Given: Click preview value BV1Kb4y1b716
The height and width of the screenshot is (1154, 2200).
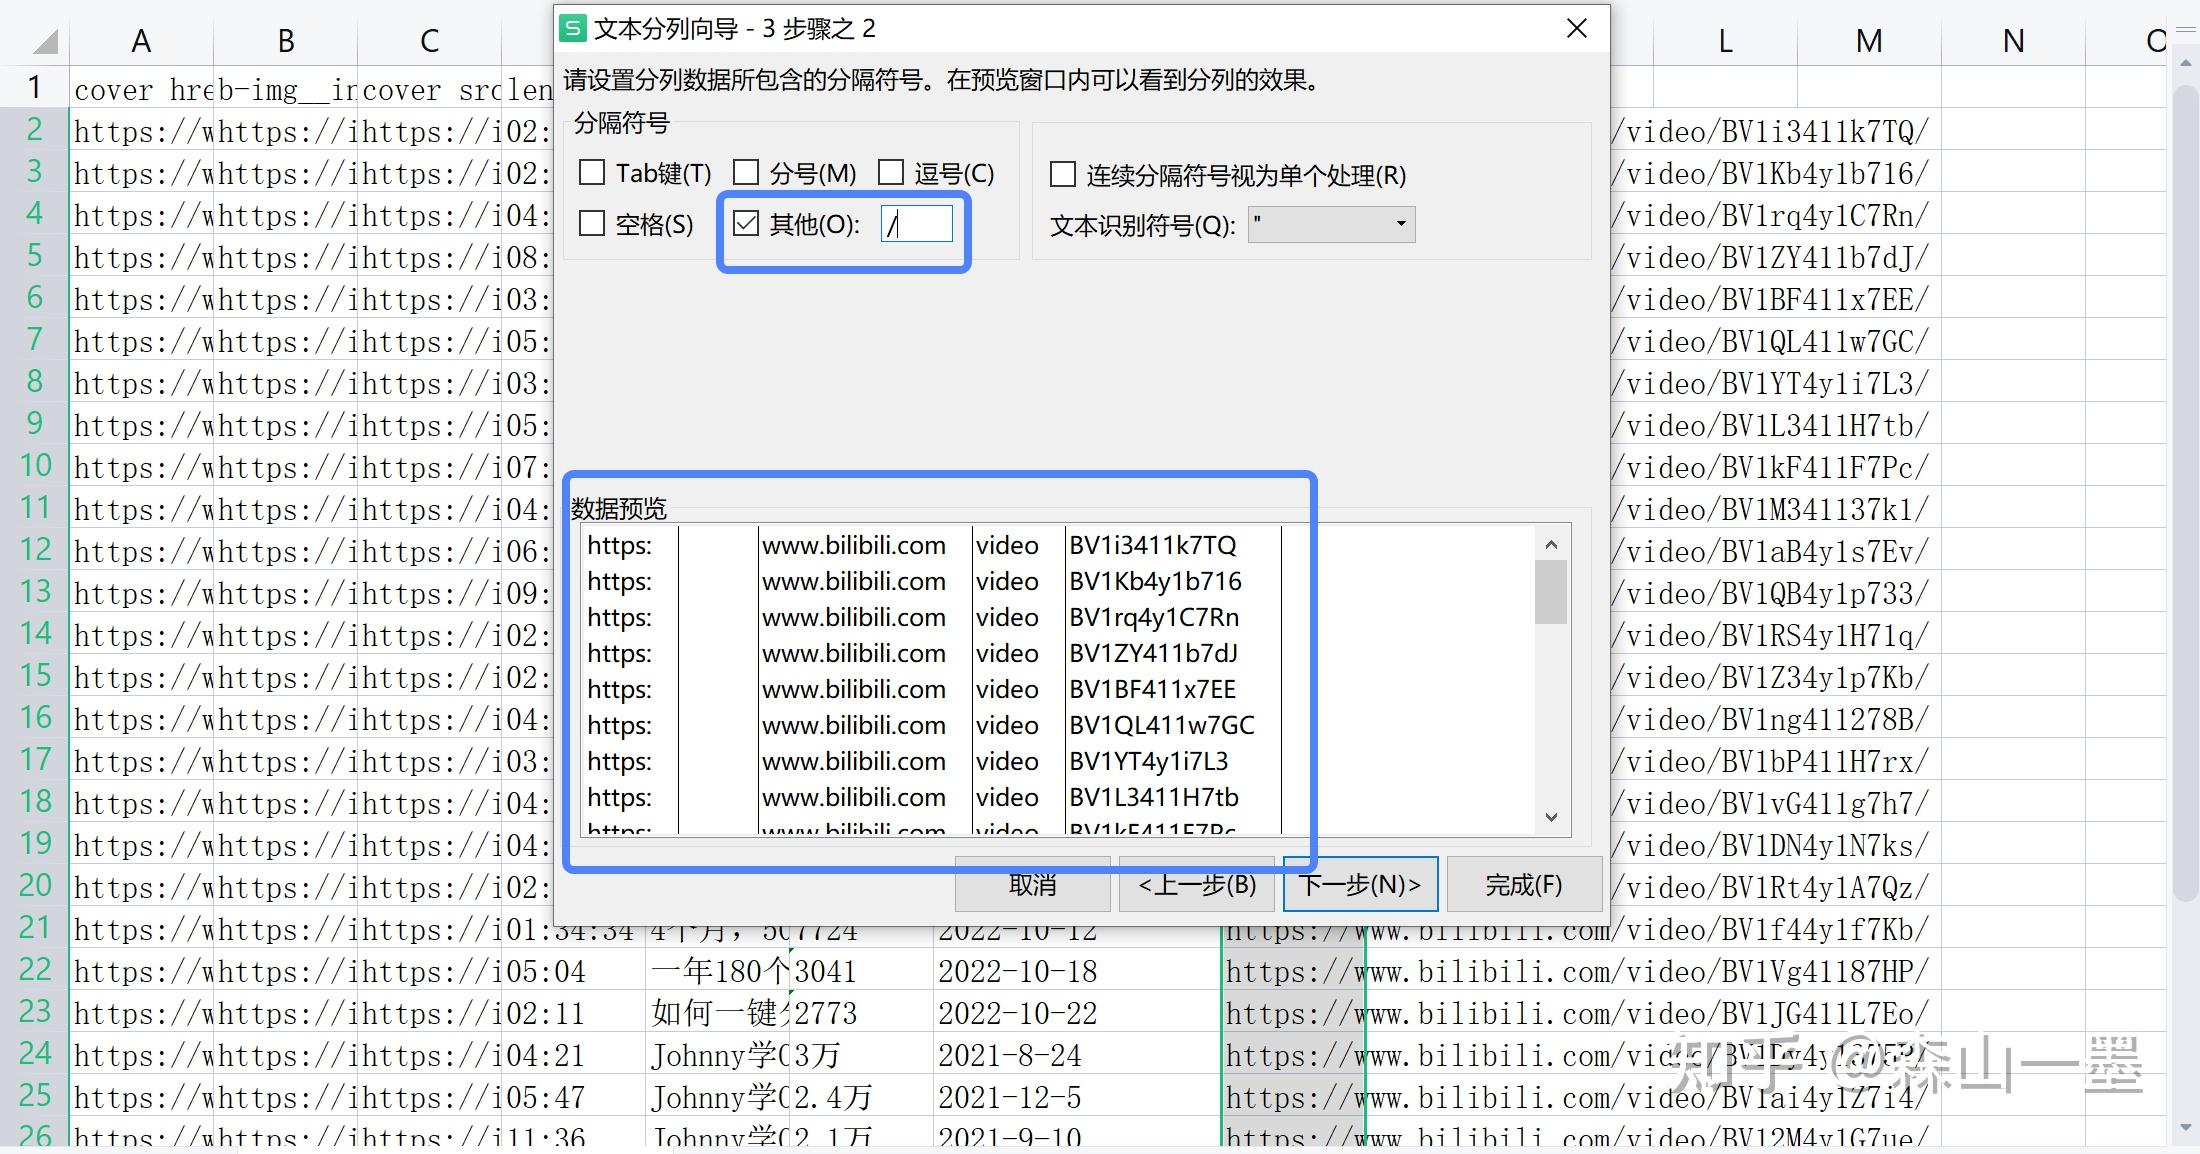Looking at the screenshot, I should point(1155,581).
